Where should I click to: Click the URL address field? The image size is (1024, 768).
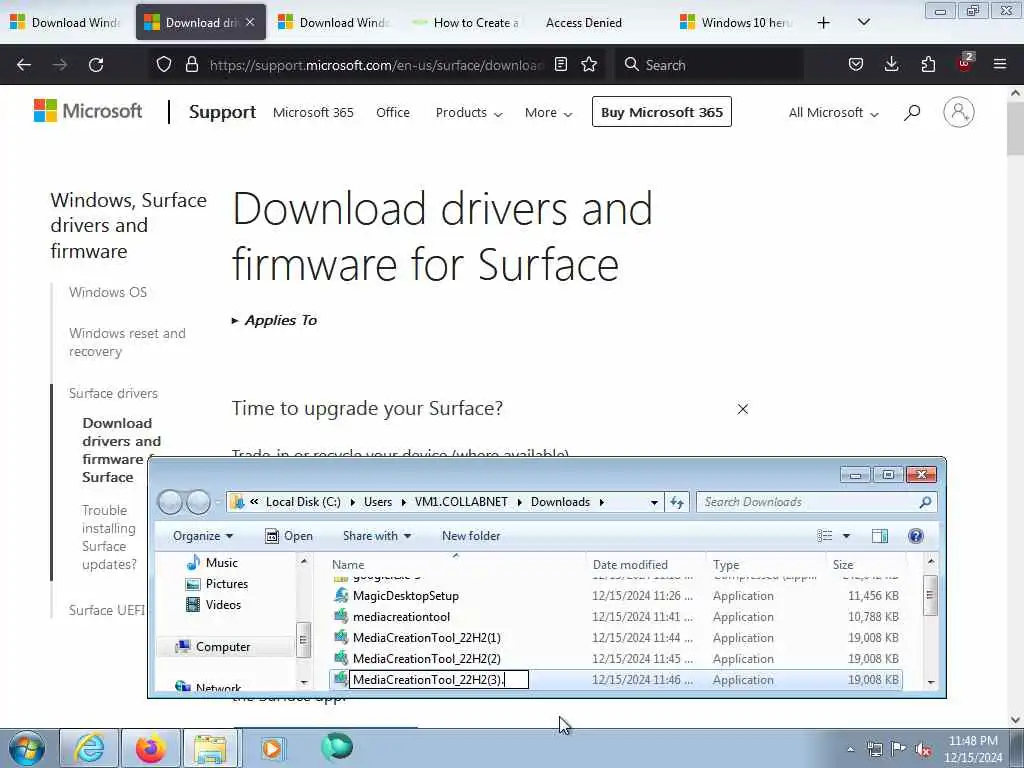[x=376, y=65]
